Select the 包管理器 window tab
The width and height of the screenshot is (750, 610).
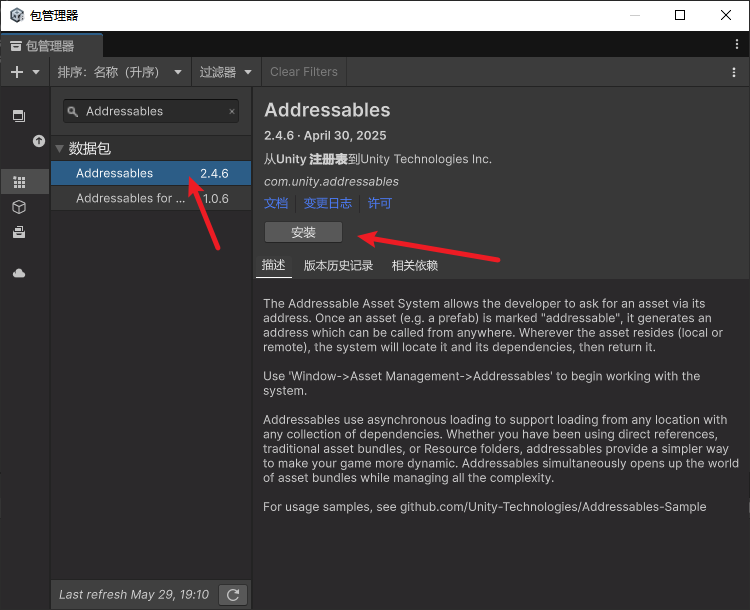tap(51, 46)
